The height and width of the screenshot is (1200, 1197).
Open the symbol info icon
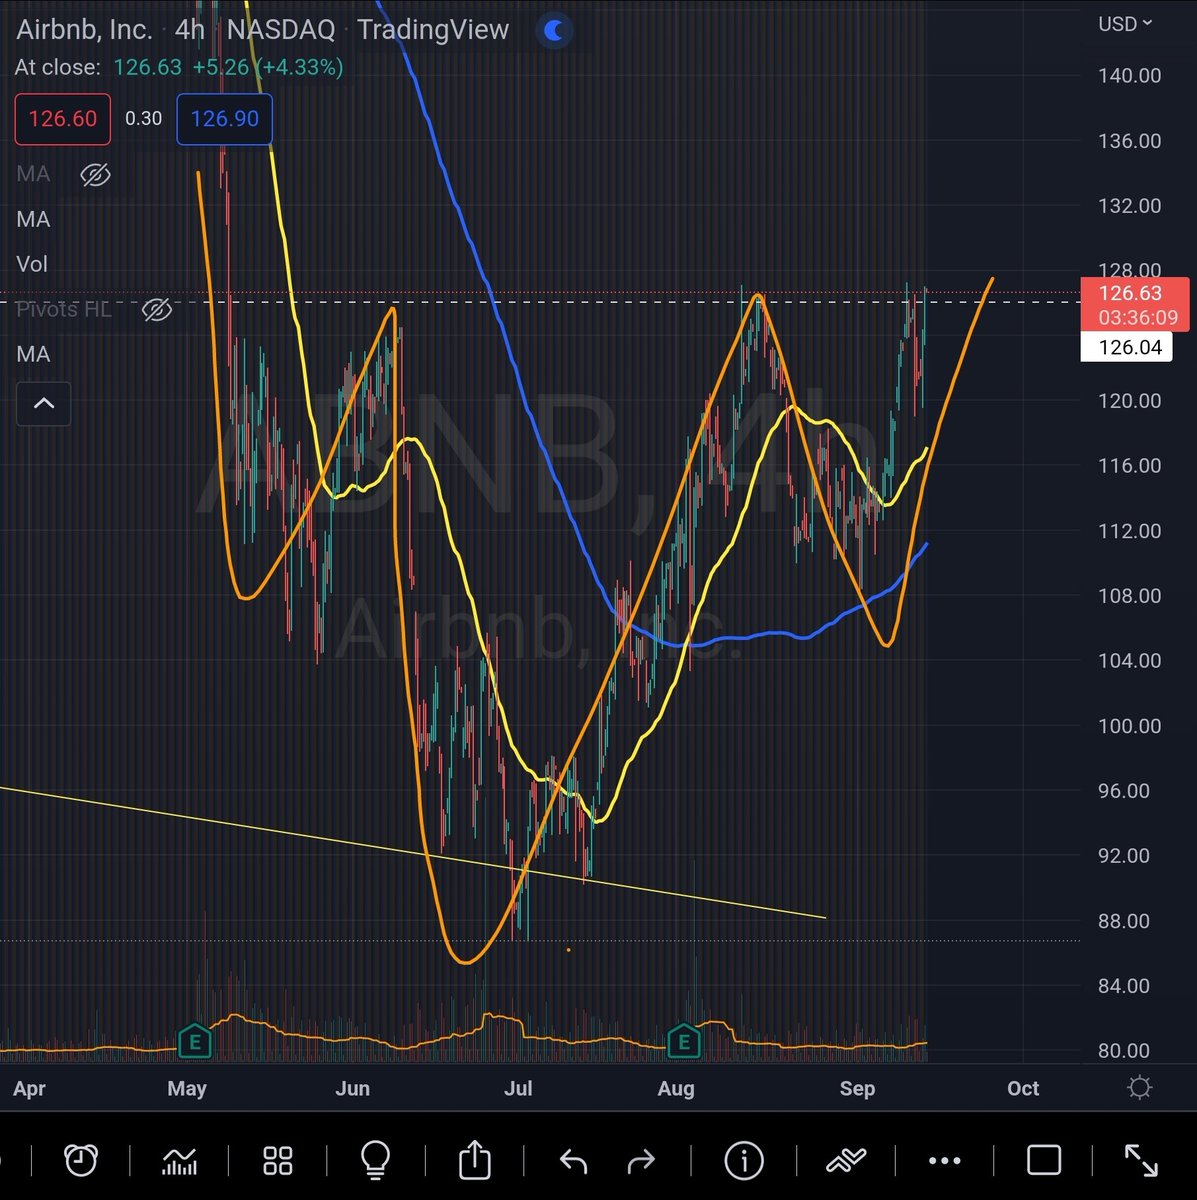744,1161
